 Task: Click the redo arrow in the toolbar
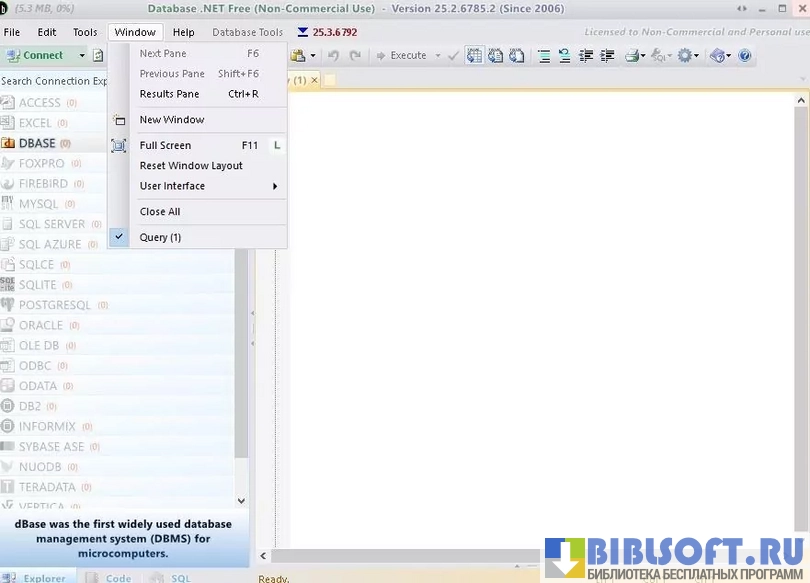(x=355, y=56)
